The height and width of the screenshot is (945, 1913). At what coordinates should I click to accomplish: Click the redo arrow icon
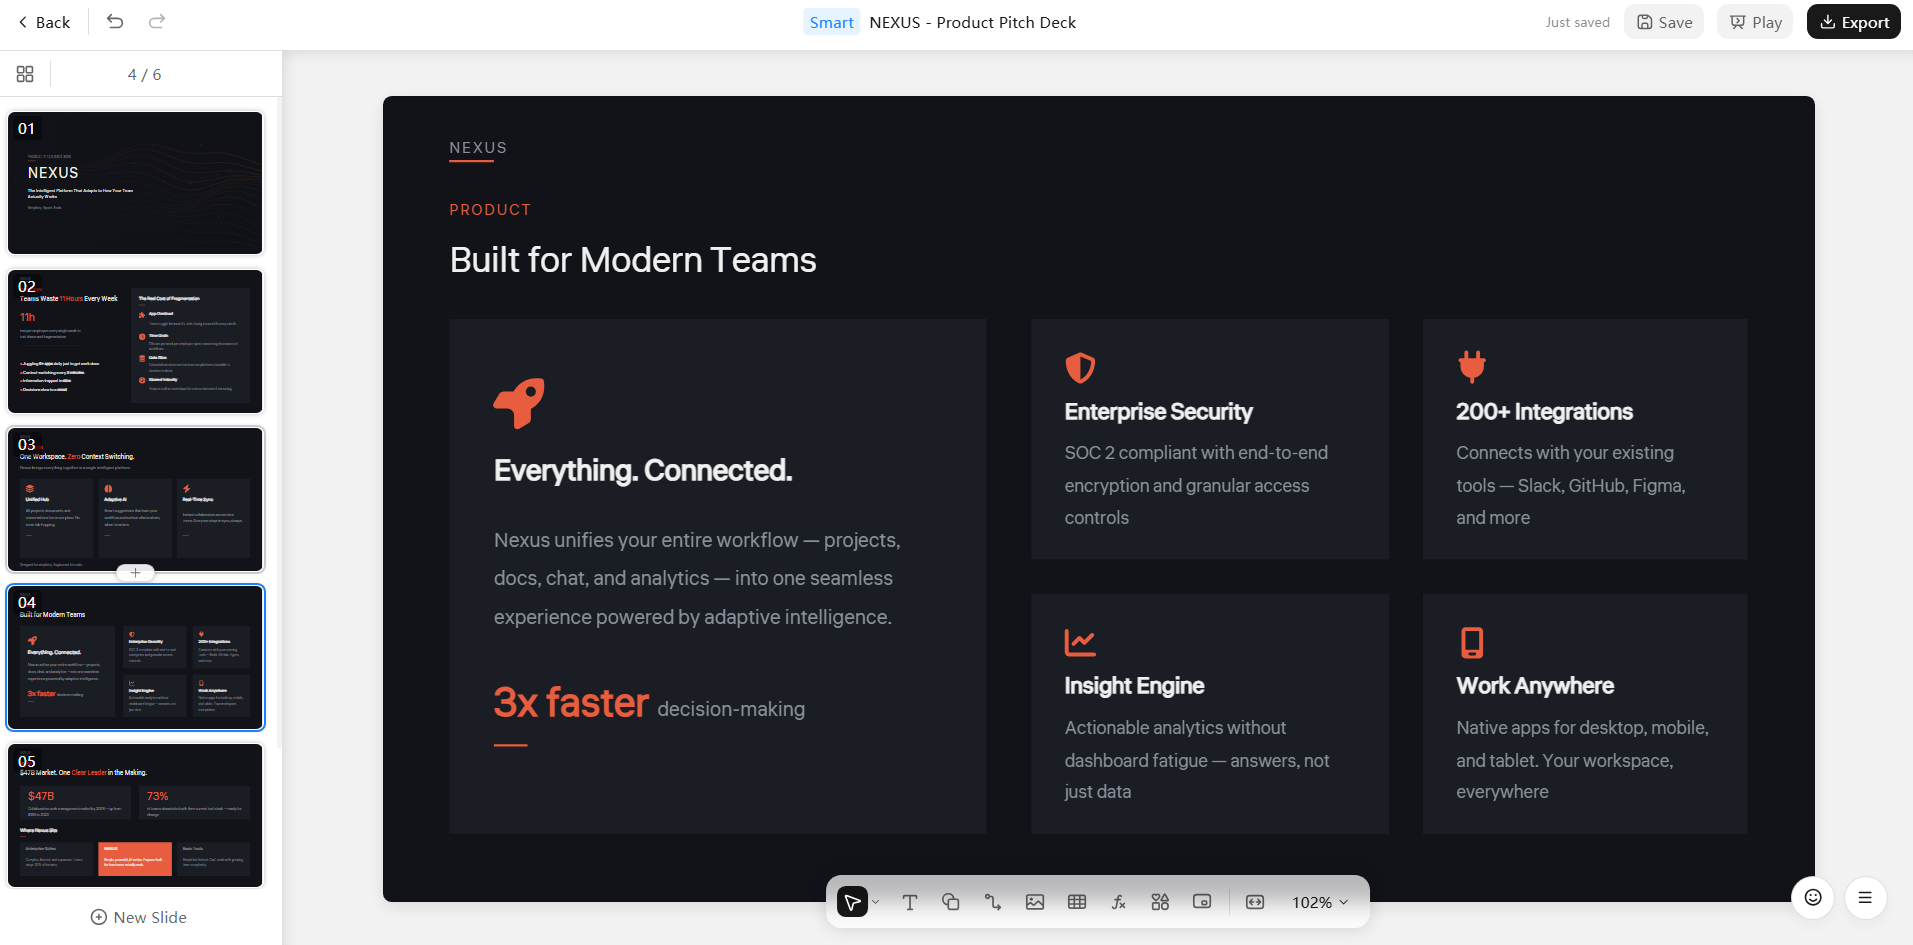click(157, 22)
